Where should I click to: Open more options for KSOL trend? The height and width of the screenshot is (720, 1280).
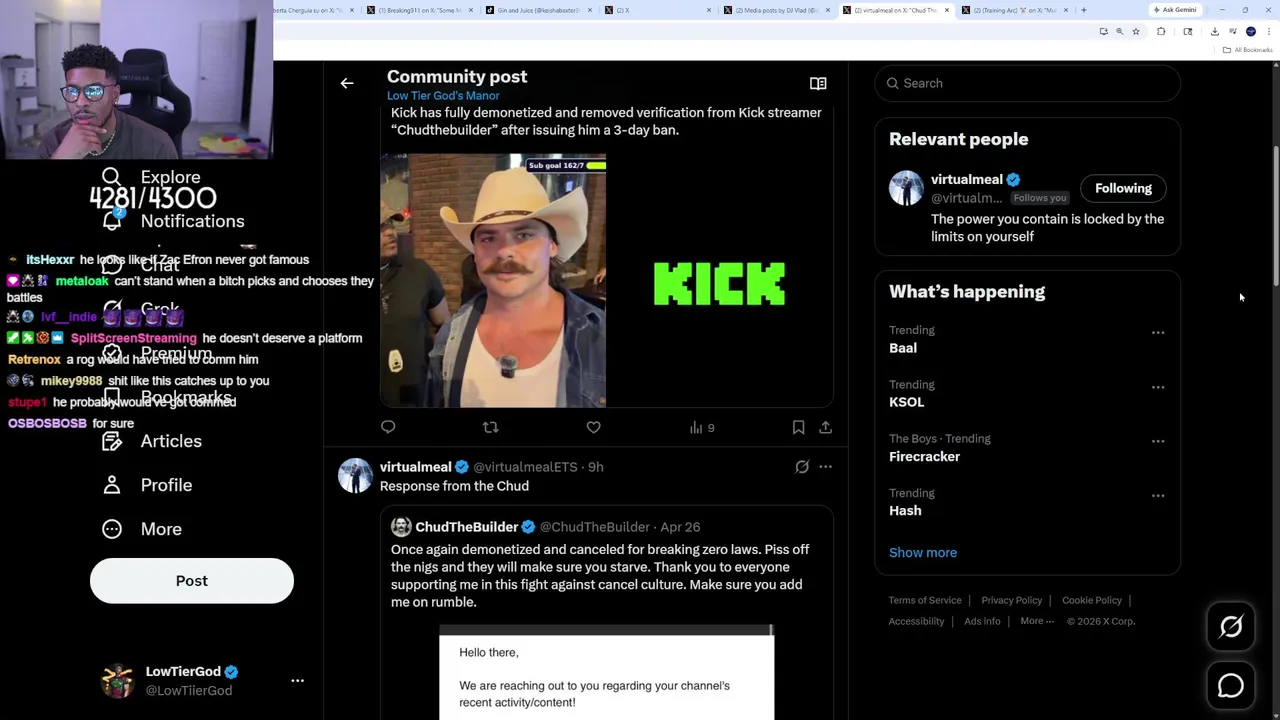[x=1158, y=387]
